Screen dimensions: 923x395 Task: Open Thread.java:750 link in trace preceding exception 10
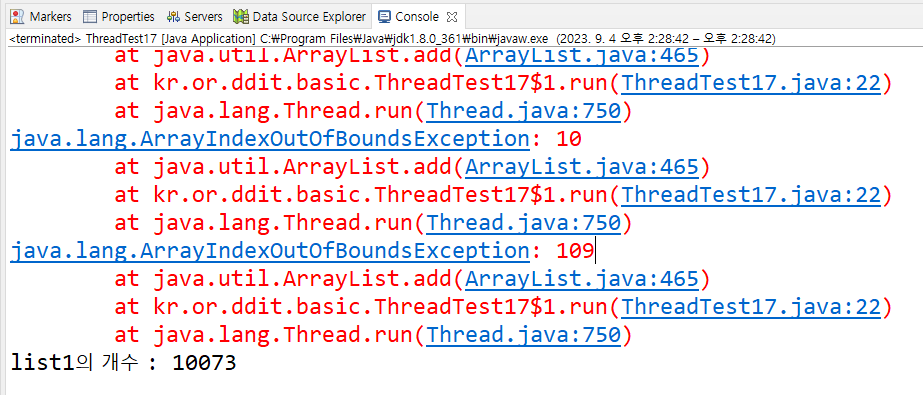(523, 111)
